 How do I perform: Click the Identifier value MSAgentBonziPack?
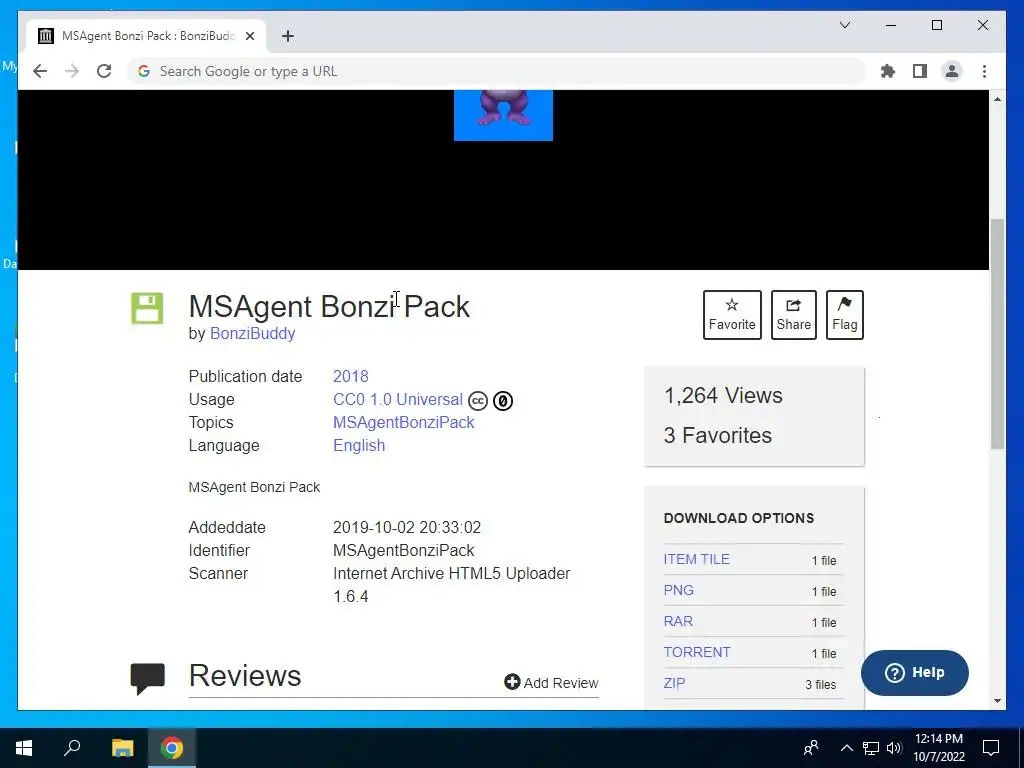tap(404, 551)
